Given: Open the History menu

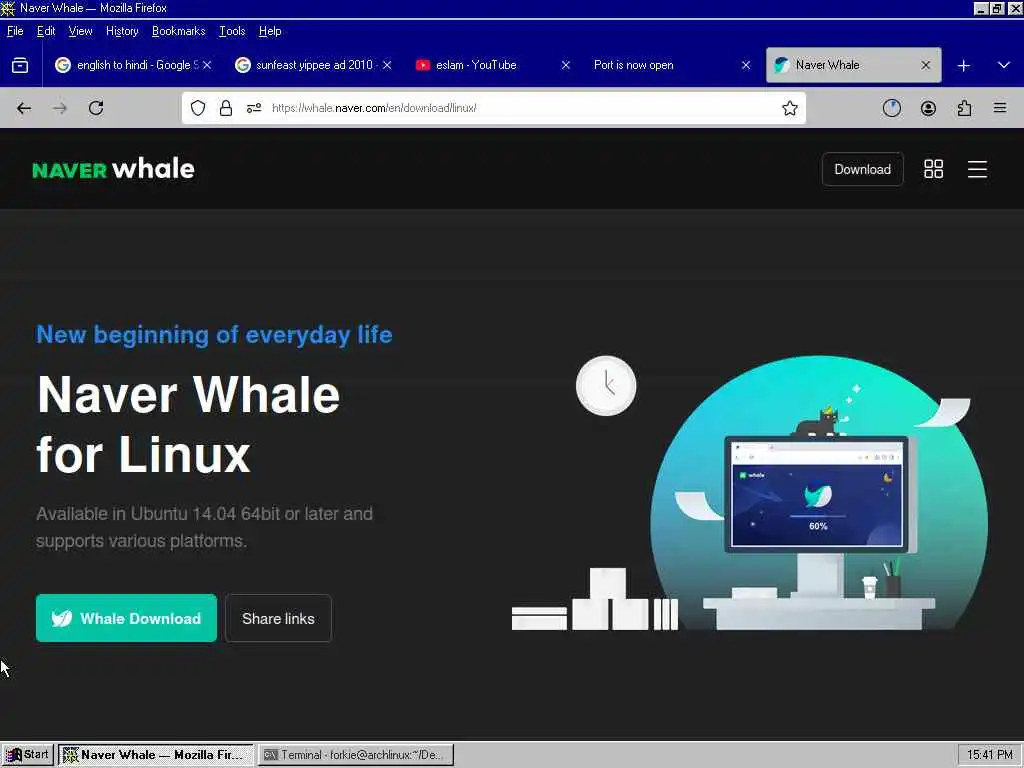Looking at the screenshot, I should [x=122, y=31].
